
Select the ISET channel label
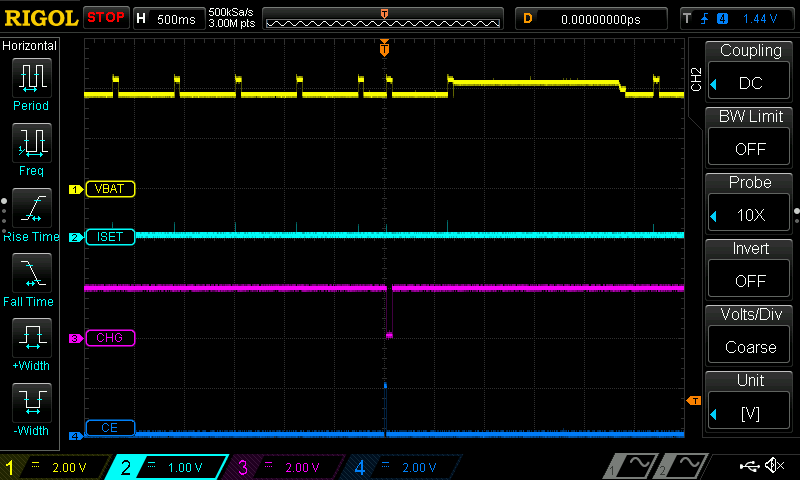110,237
